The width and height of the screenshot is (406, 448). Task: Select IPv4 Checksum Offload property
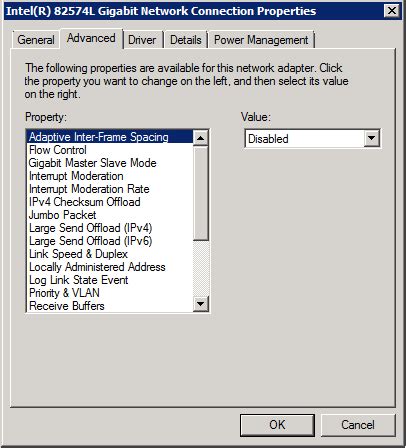(109, 202)
